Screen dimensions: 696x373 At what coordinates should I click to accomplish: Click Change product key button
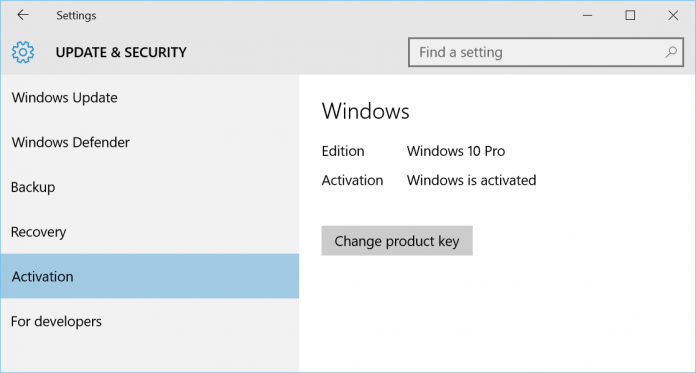coord(397,241)
